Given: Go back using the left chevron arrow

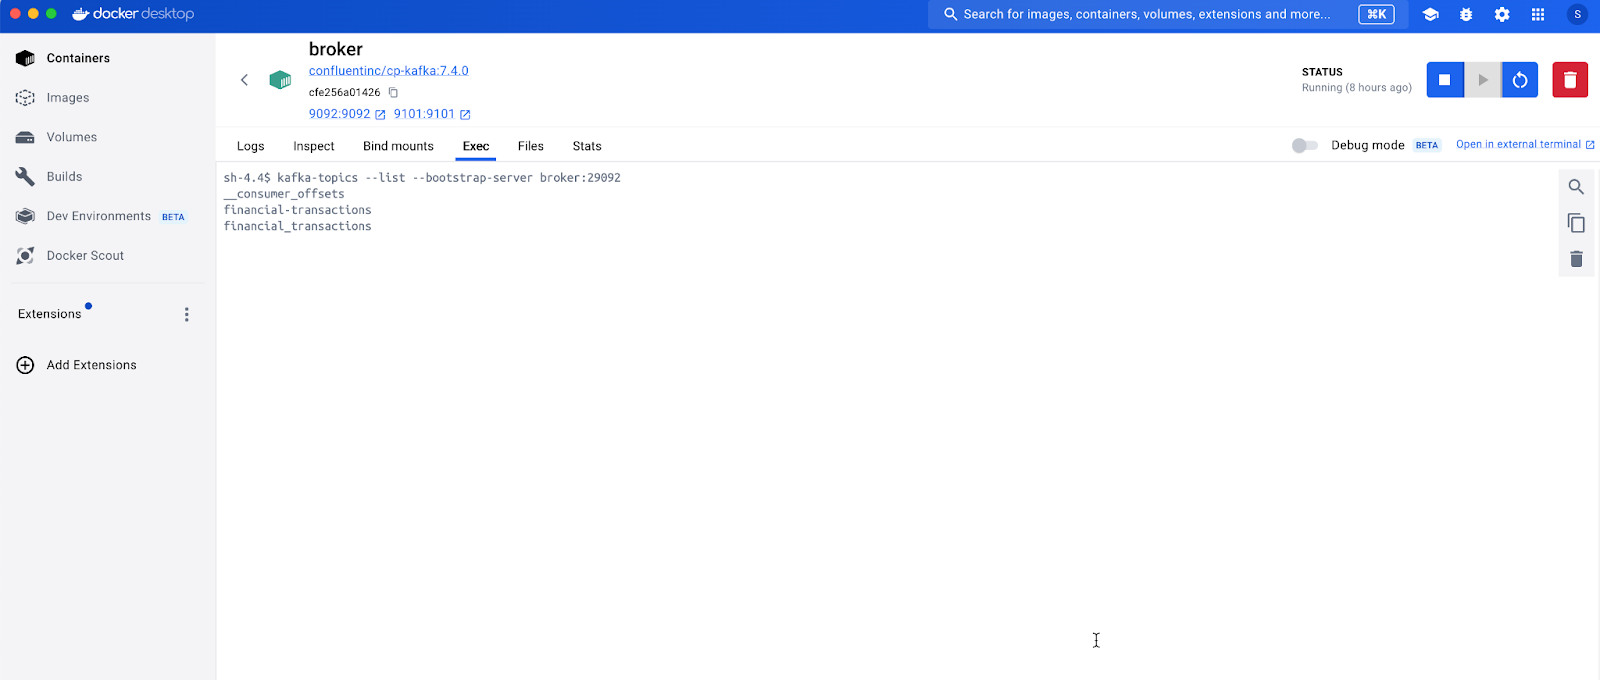Looking at the screenshot, I should (244, 80).
